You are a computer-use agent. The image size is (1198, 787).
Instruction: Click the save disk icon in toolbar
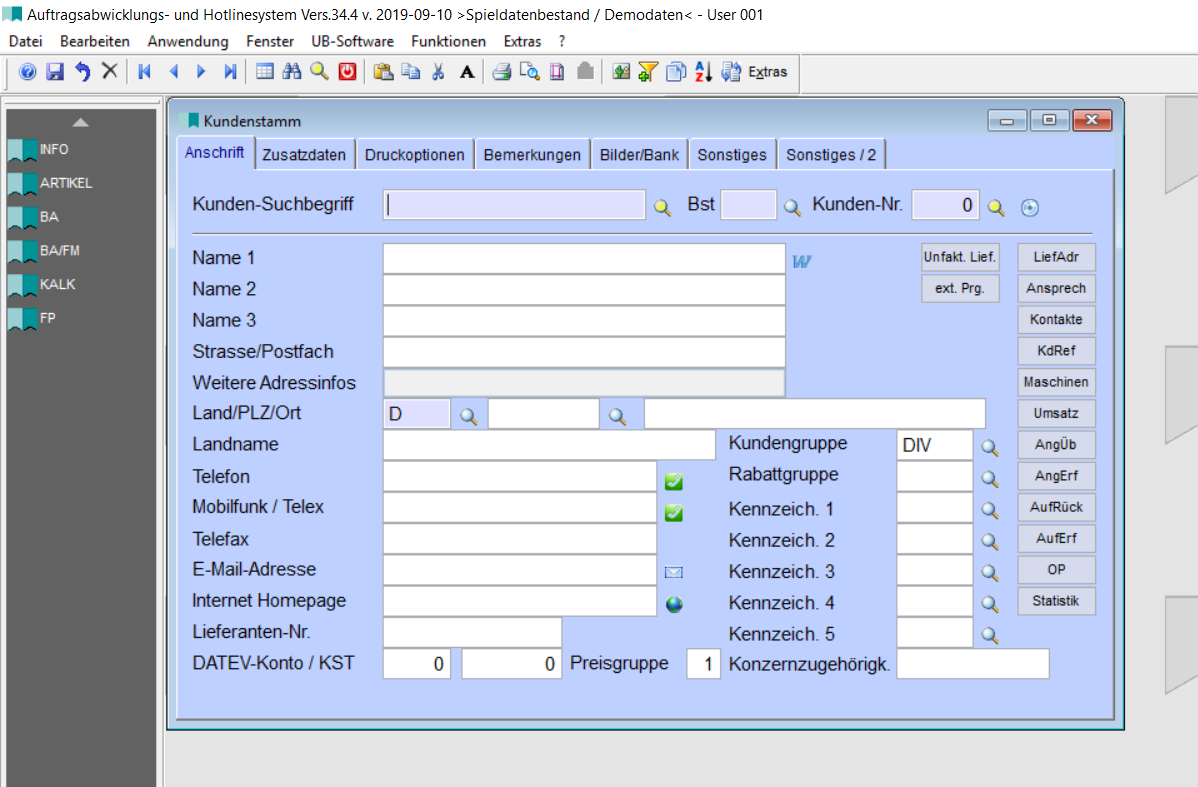tap(55, 72)
